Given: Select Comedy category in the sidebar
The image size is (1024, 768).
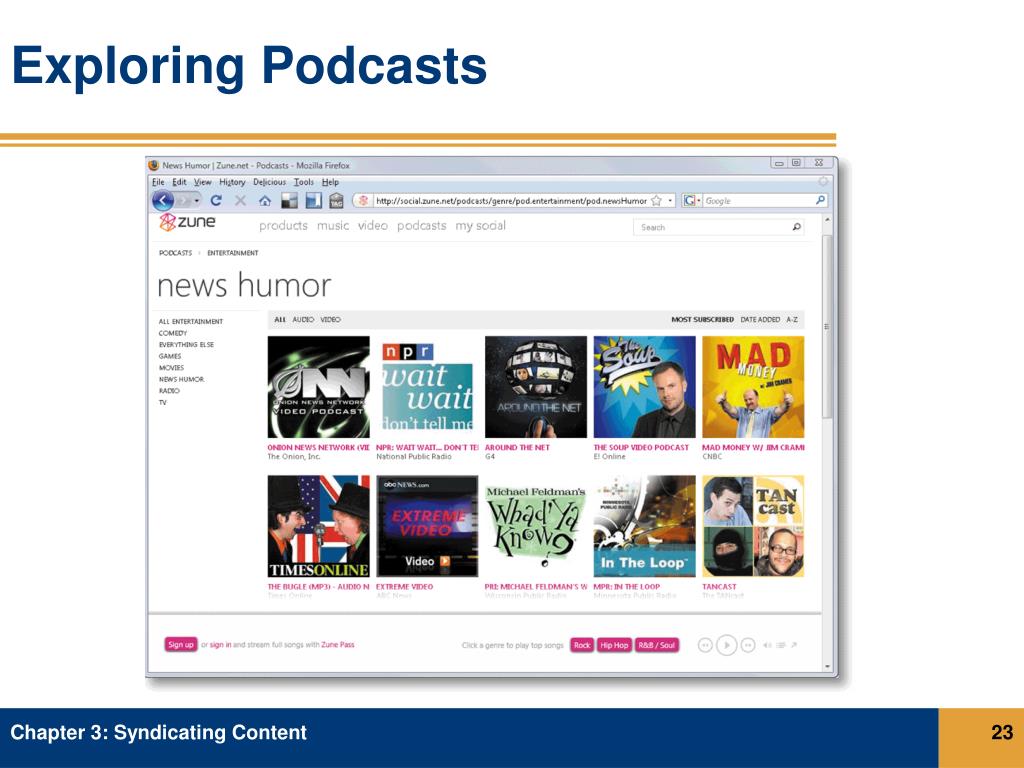Looking at the screenshot, I should coord(172,333).
